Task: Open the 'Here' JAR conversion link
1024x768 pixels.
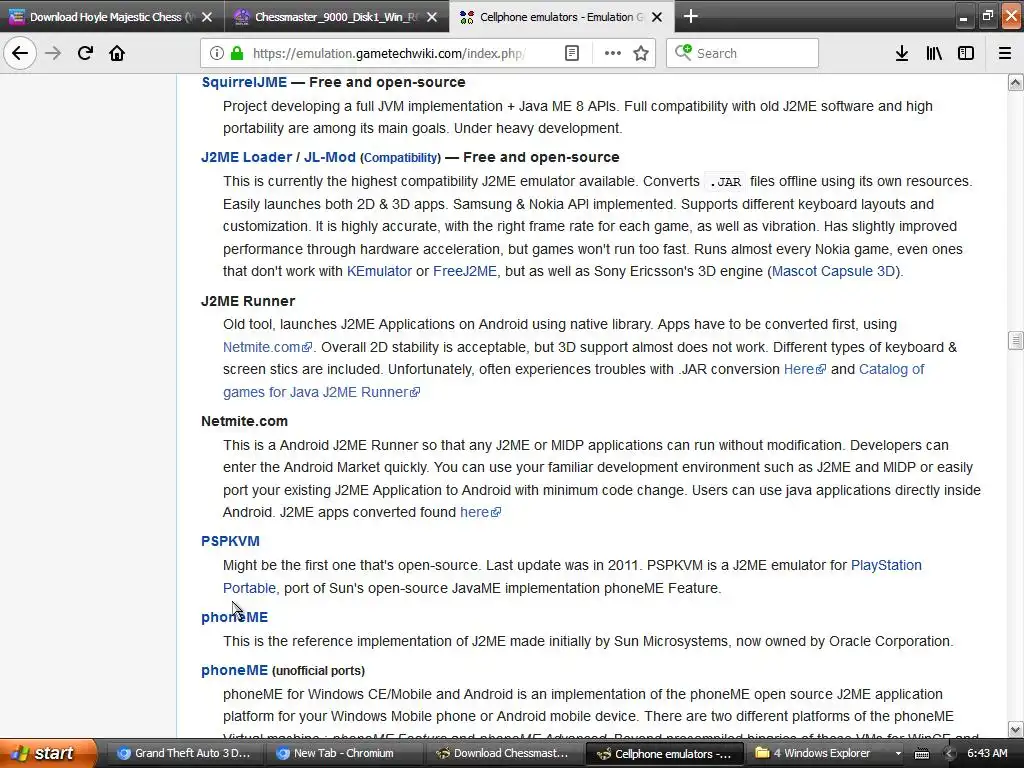Action: tap(804, 369)
